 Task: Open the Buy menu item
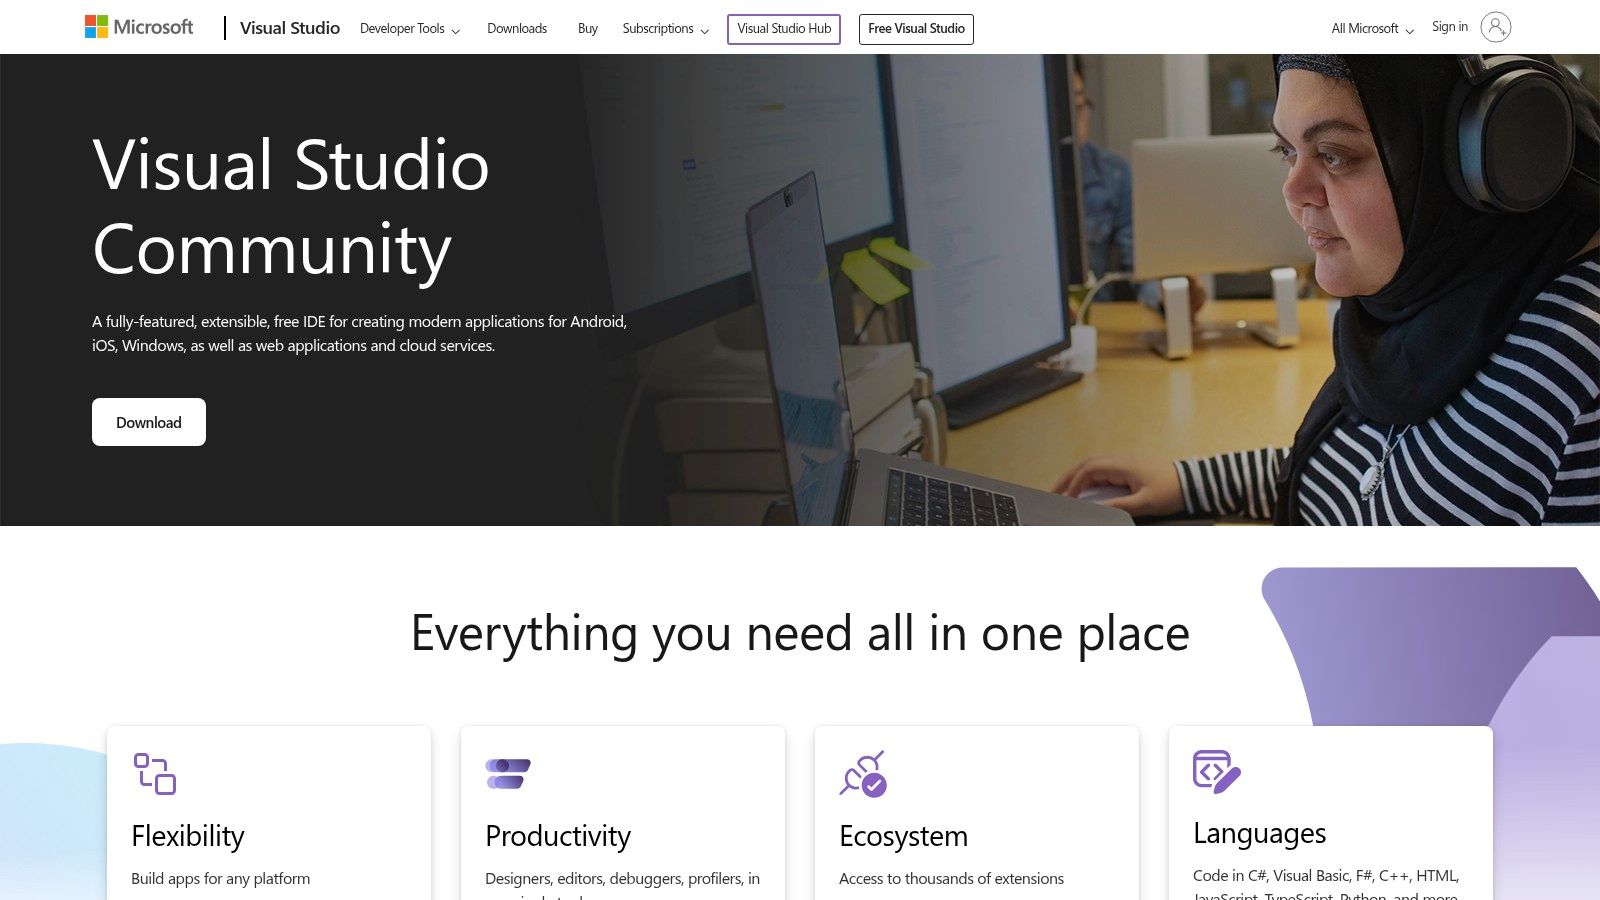588,29
